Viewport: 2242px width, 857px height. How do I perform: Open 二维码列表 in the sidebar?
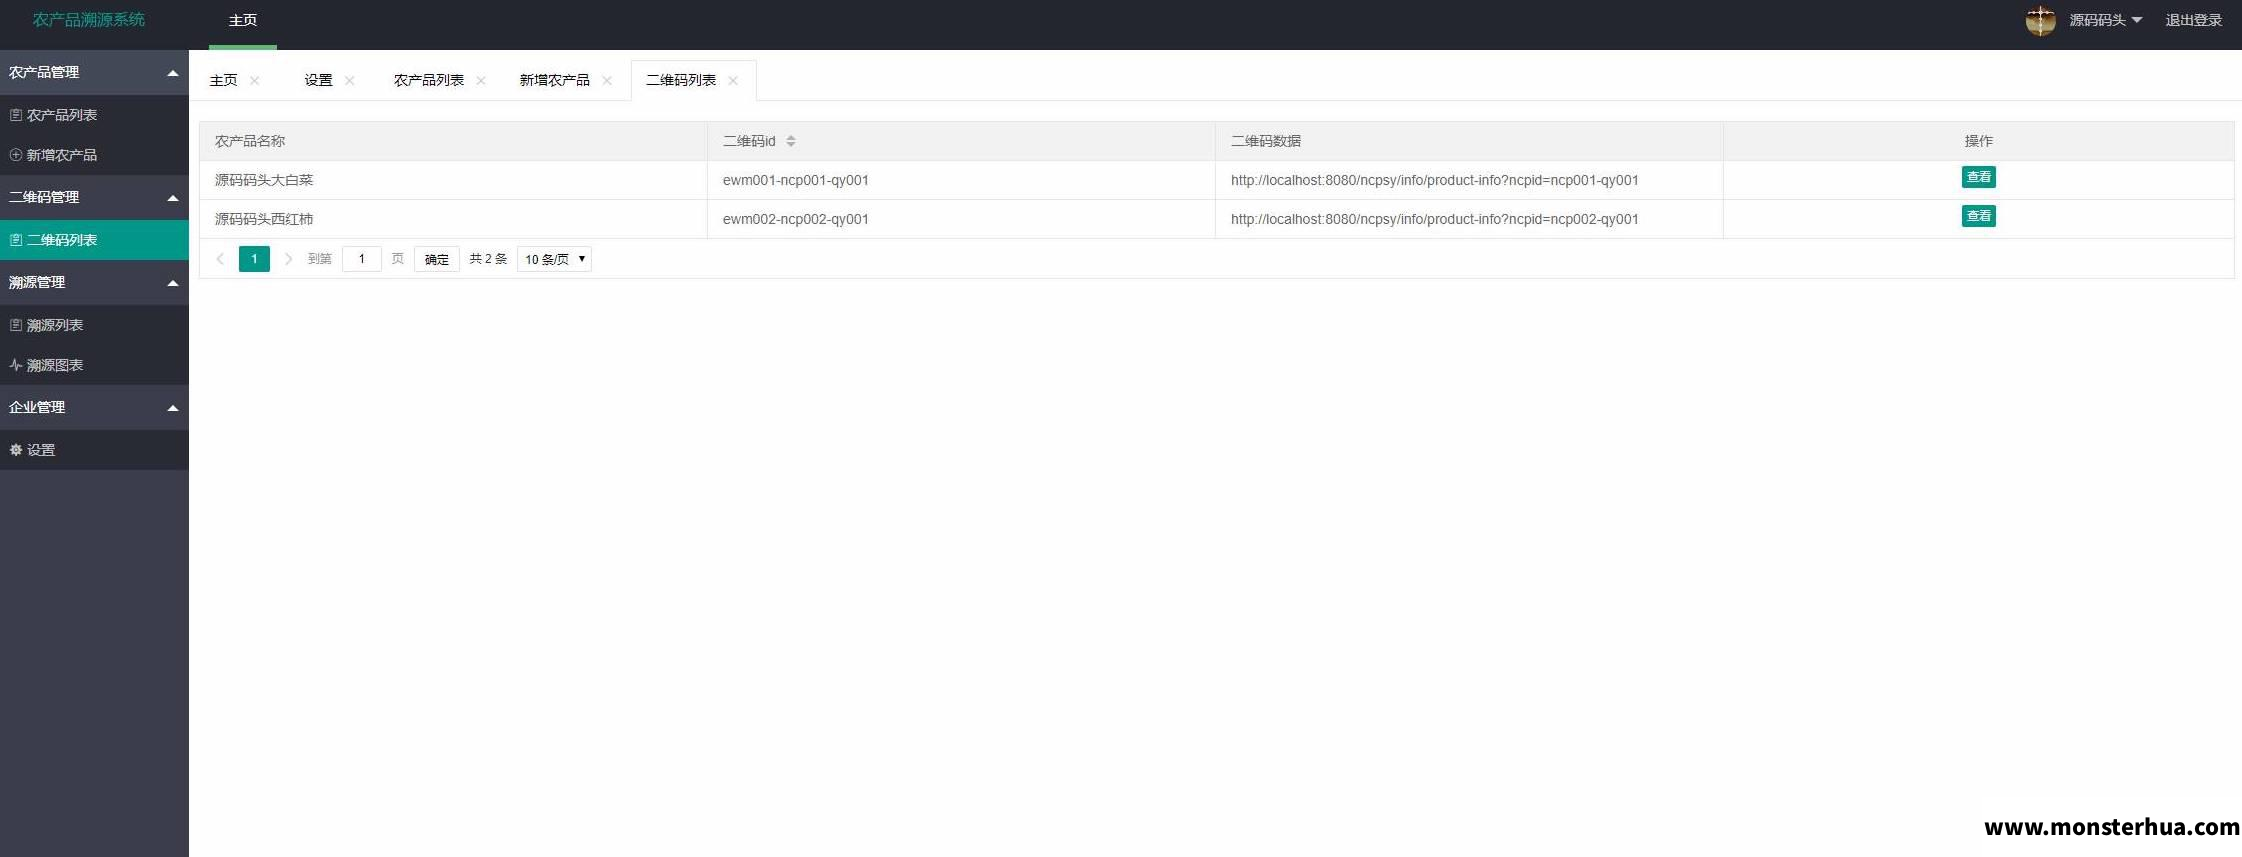pyautogui.click(x=94, y=240)
